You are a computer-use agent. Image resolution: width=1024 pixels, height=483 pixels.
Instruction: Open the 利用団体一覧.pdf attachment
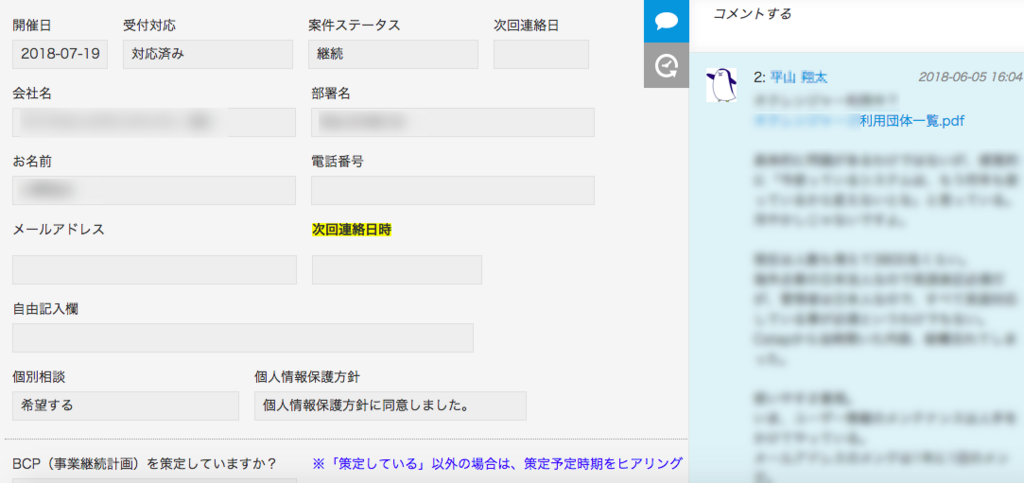(x=912, y=121)
